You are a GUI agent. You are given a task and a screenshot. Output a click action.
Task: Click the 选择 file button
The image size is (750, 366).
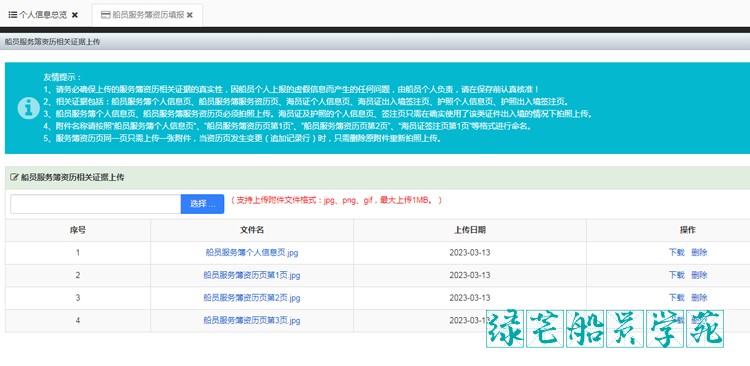coord(202,204)
